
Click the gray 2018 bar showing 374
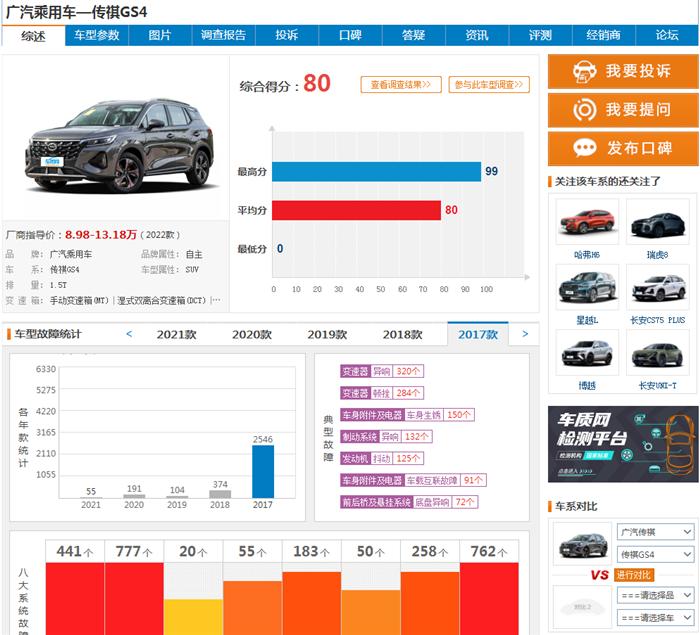220,494
